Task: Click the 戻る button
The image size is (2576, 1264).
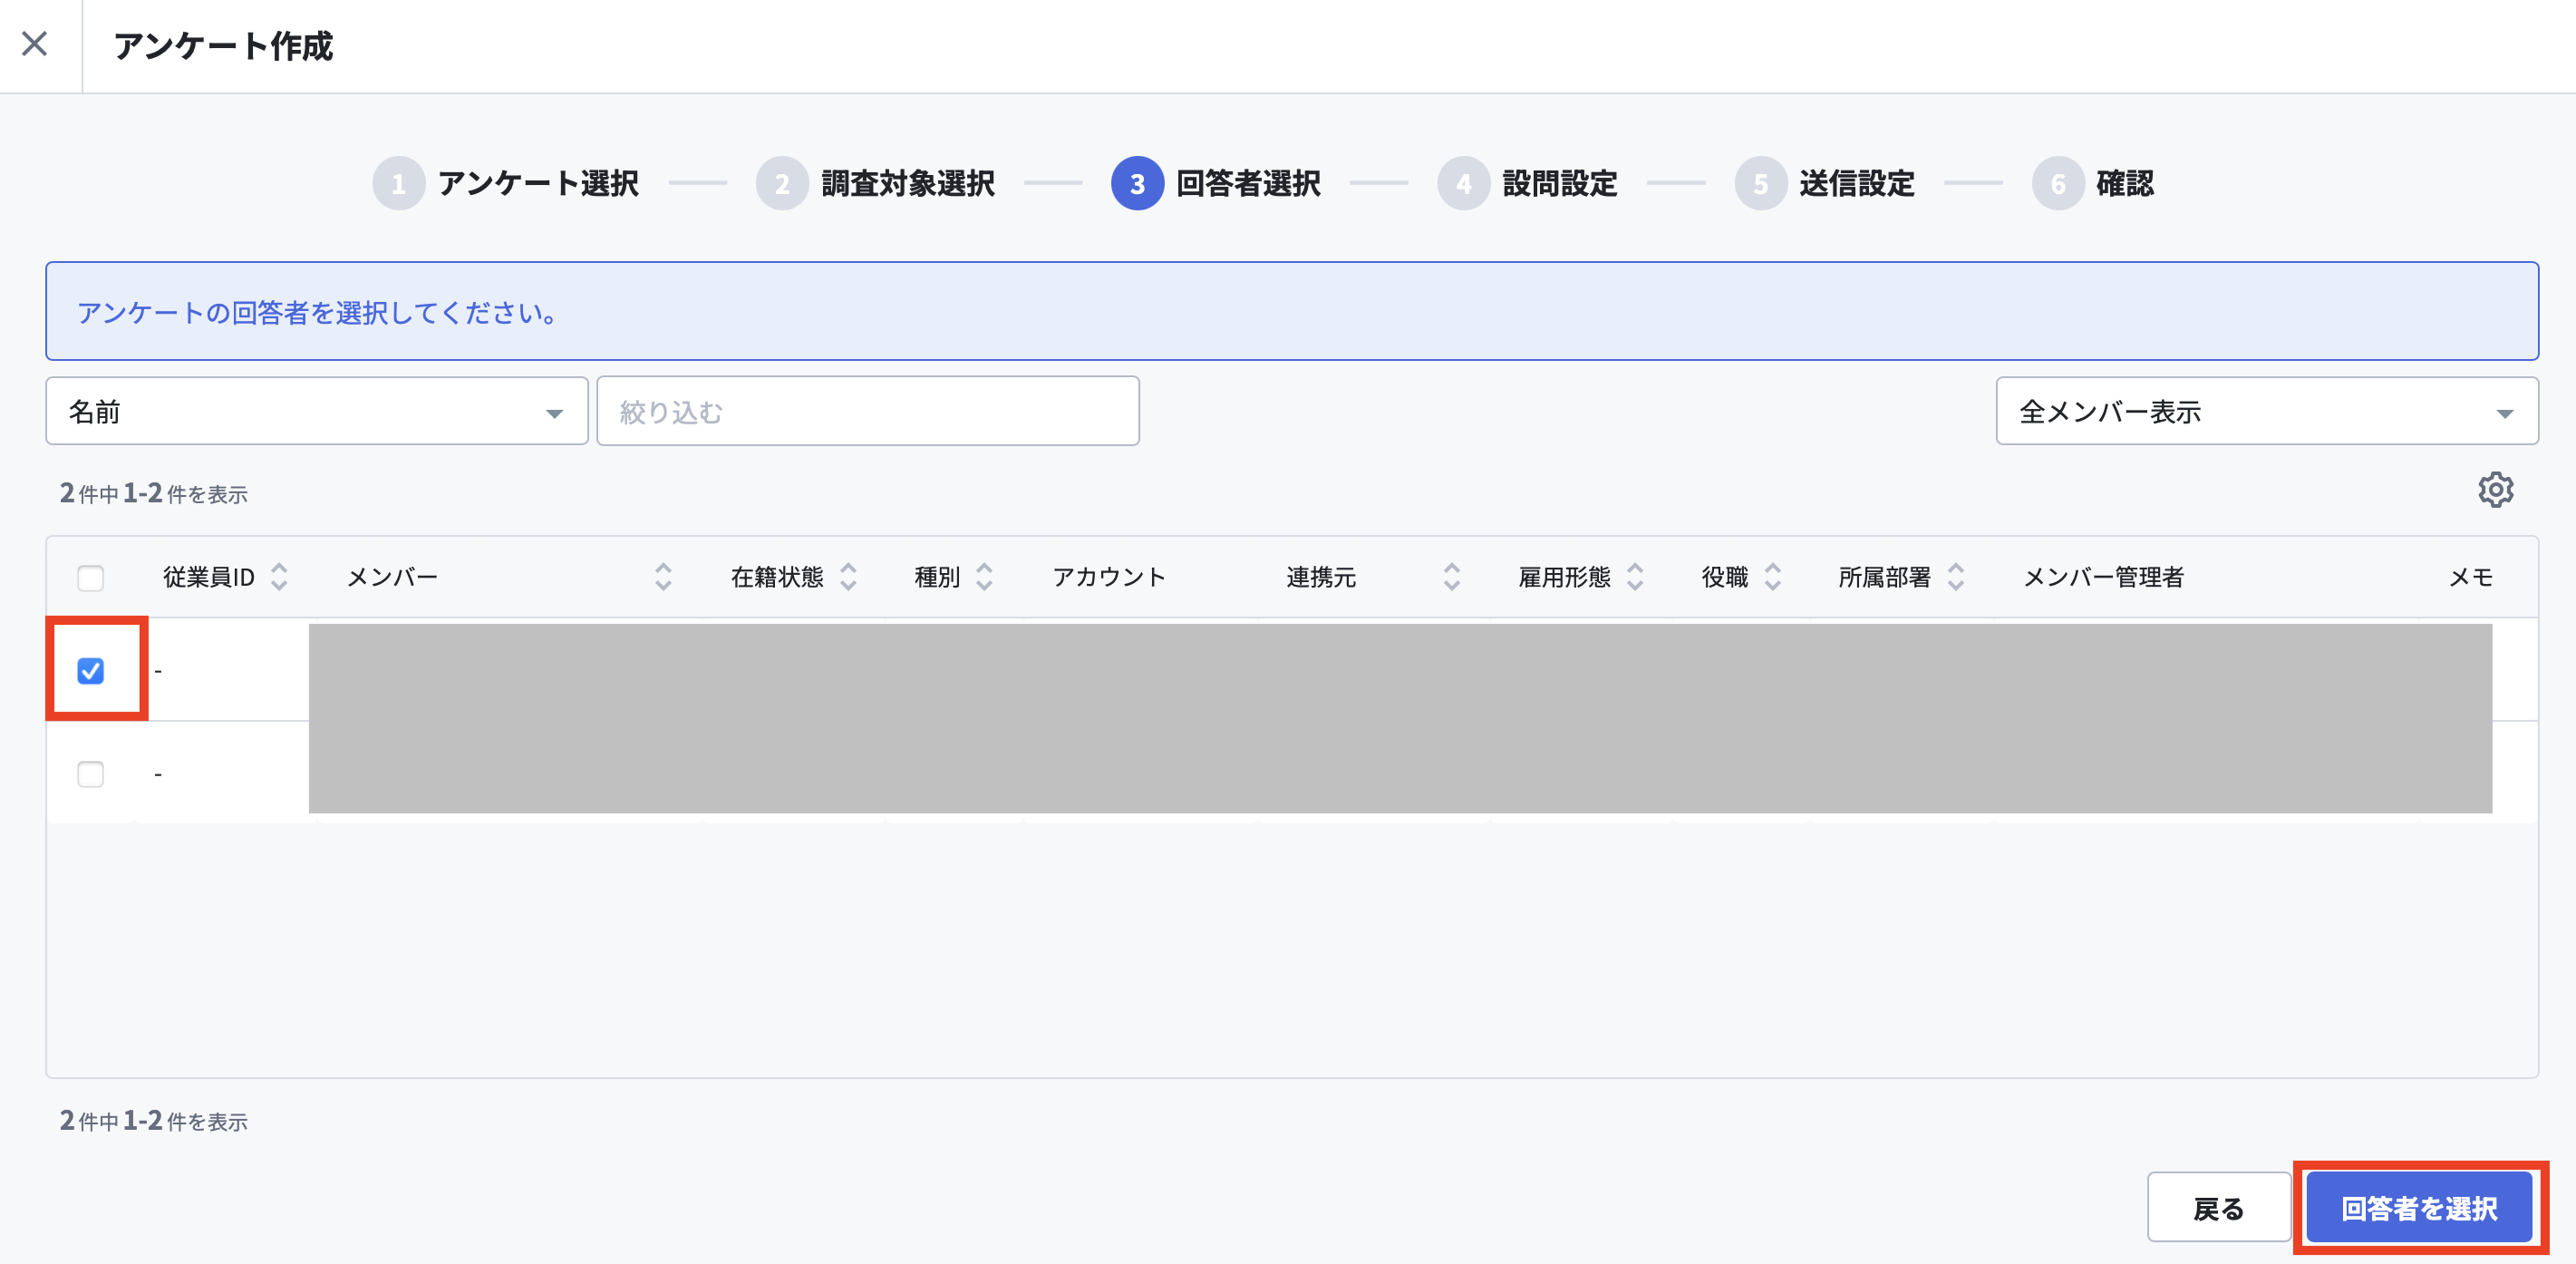Action: pyautogui.click(x=2219, y=1208)
